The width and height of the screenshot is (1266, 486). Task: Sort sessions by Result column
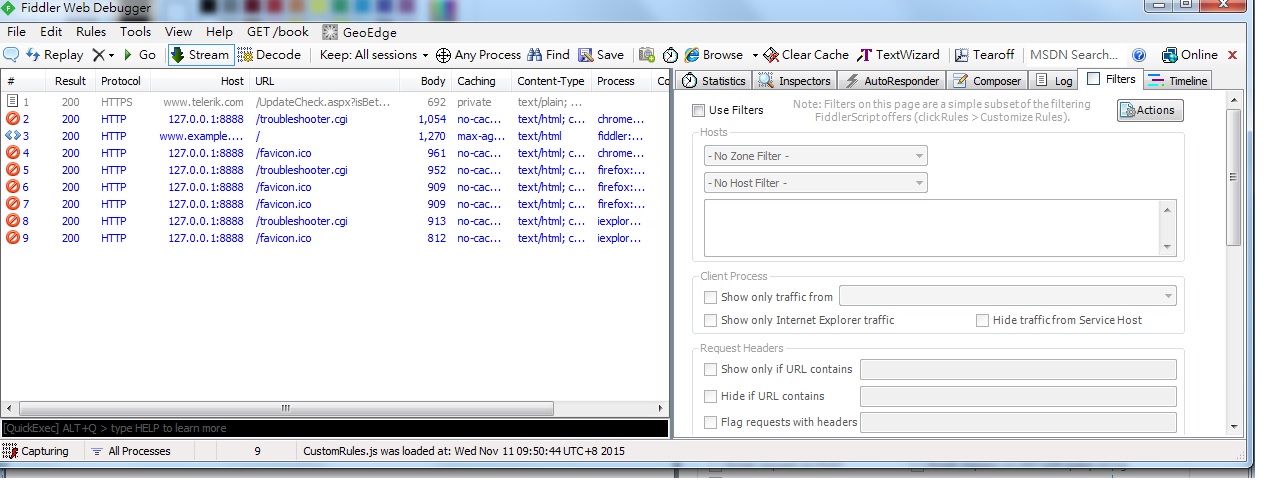(70, 81)
